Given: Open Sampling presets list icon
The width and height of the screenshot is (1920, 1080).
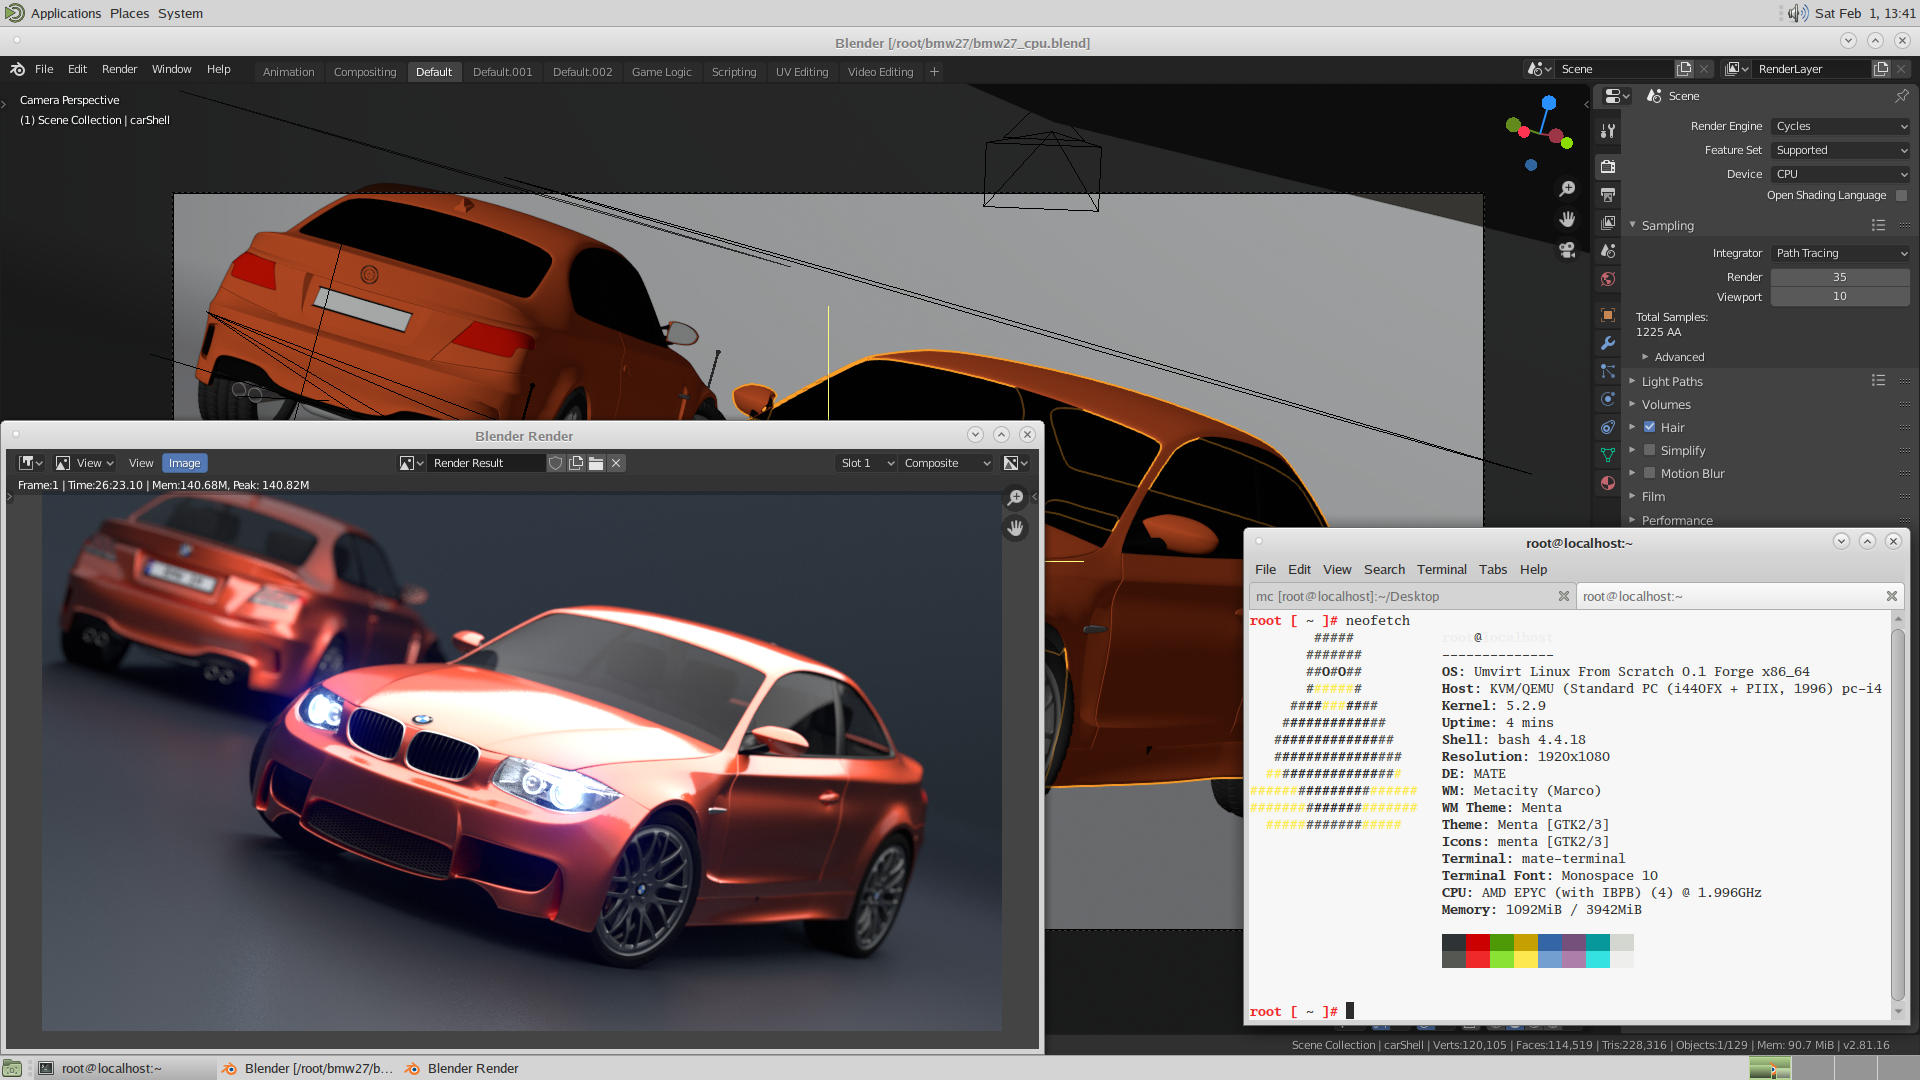Looking at the screenshot, I should pos(1878,226).
